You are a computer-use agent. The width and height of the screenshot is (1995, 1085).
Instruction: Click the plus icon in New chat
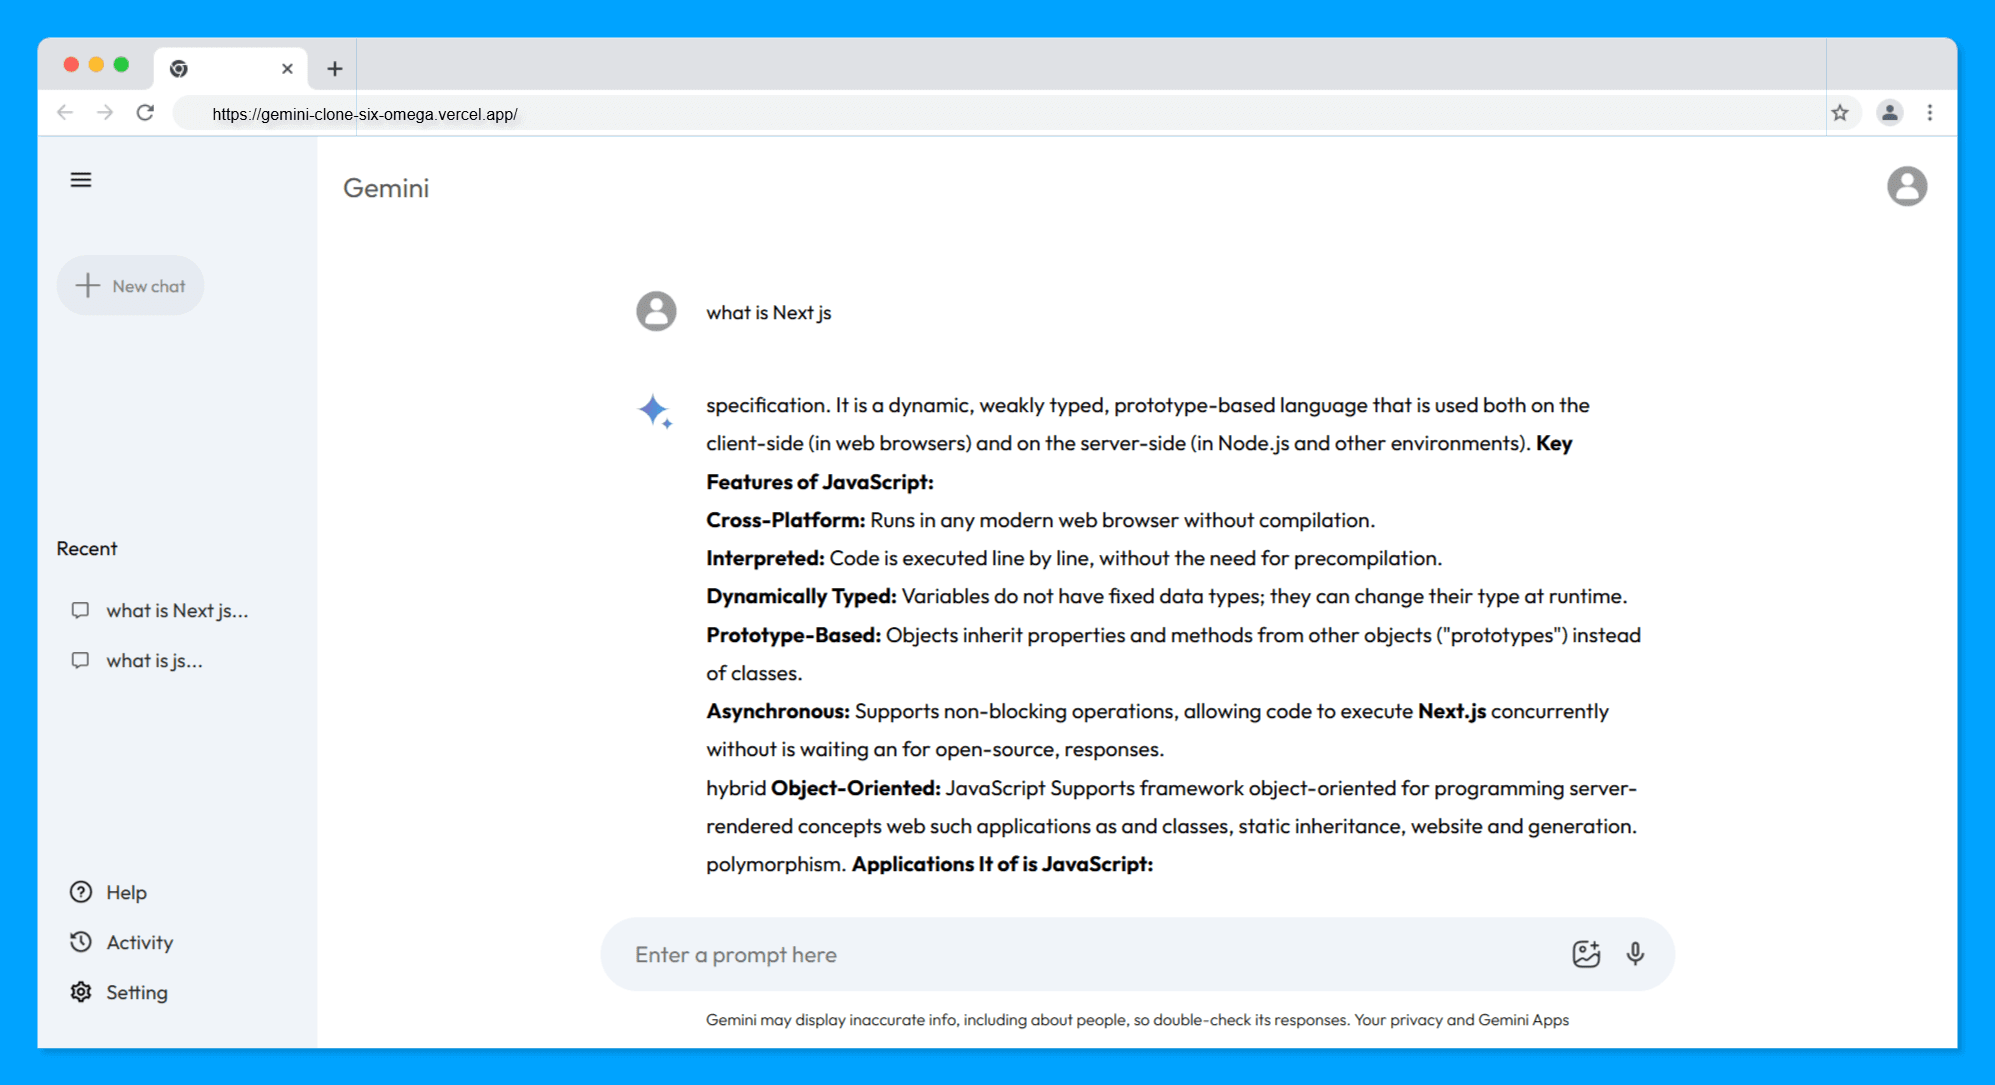[x=88, y=286]
